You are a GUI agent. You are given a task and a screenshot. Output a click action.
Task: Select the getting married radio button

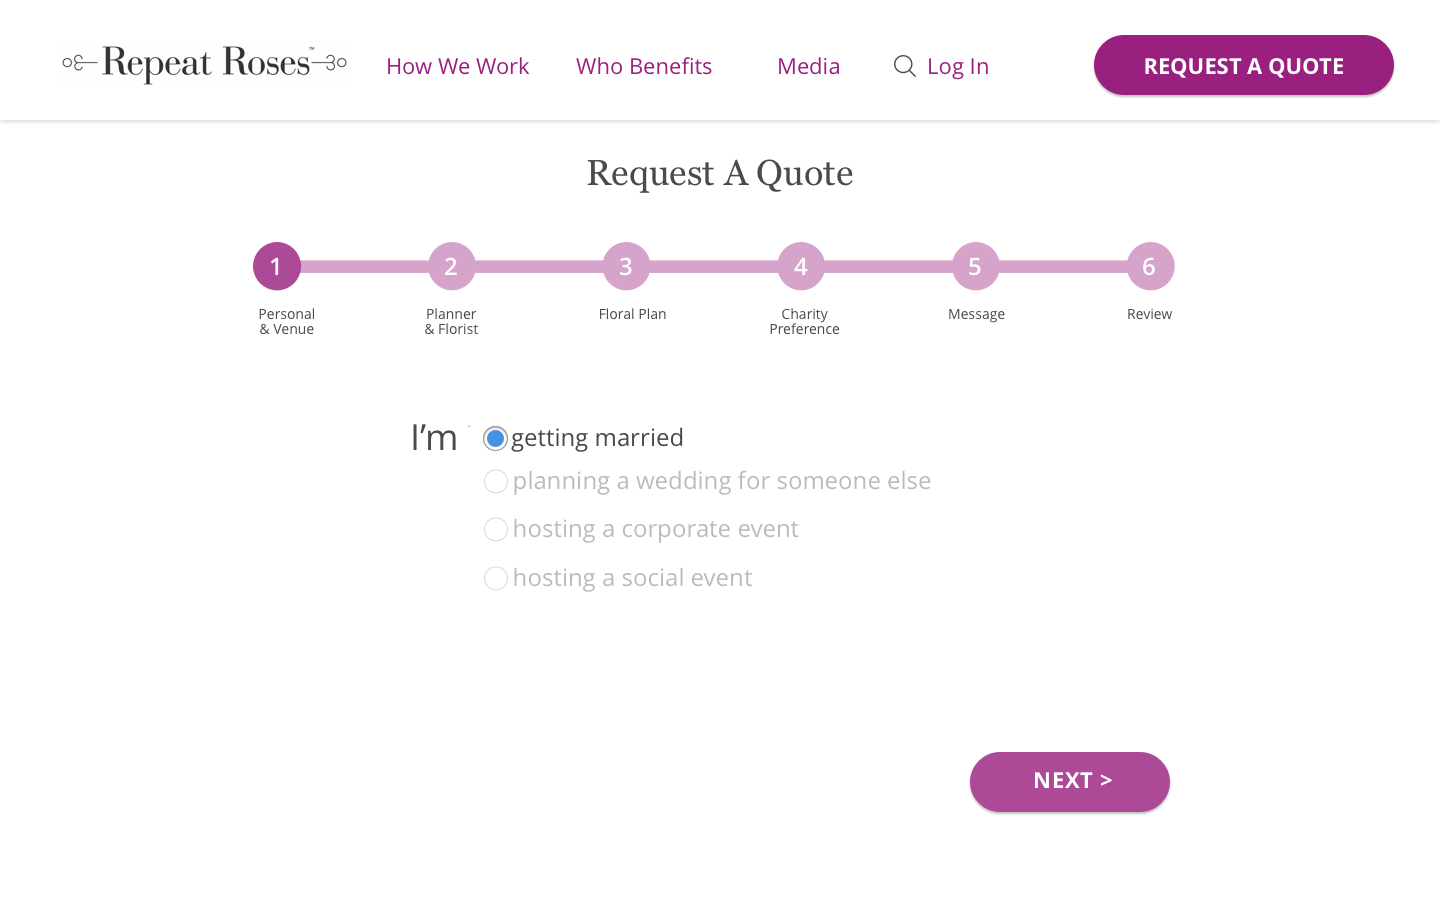(x=495, y=438)
